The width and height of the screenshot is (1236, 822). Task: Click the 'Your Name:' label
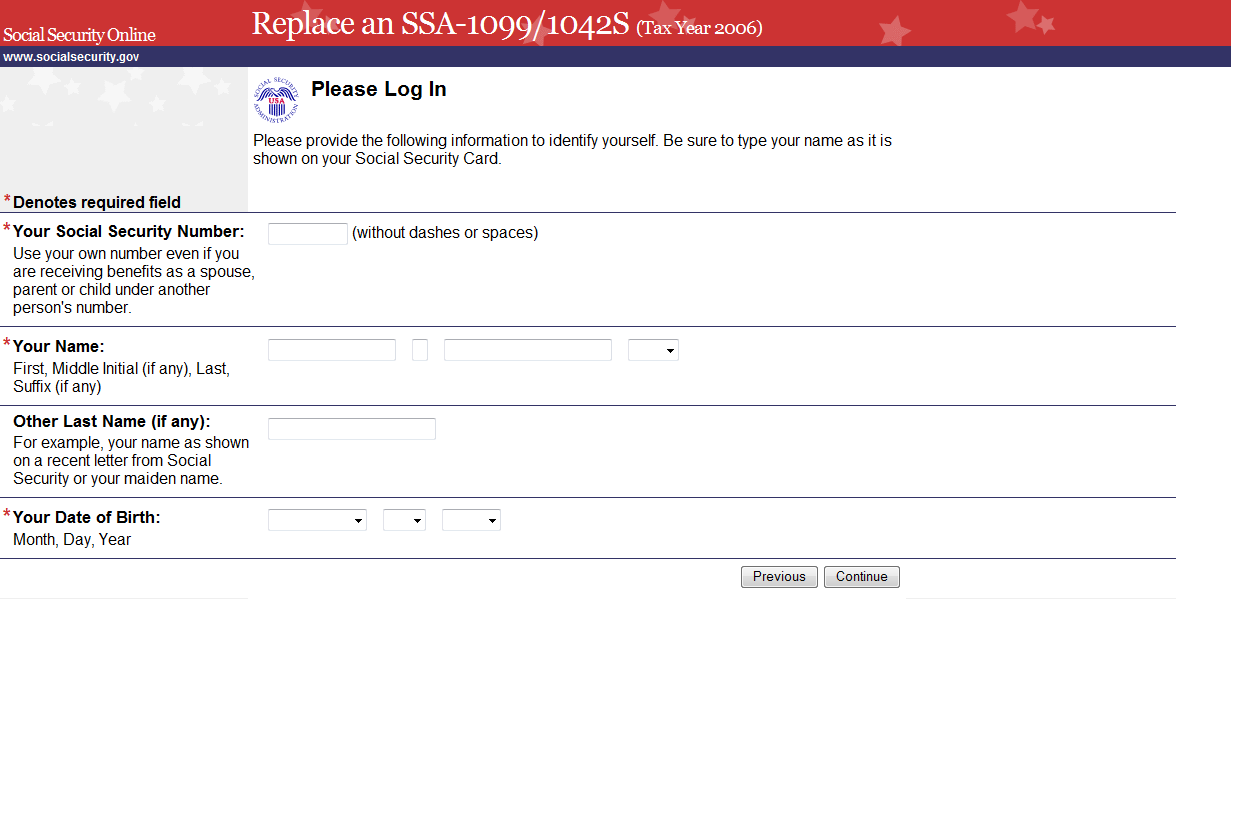click(58, 347)
